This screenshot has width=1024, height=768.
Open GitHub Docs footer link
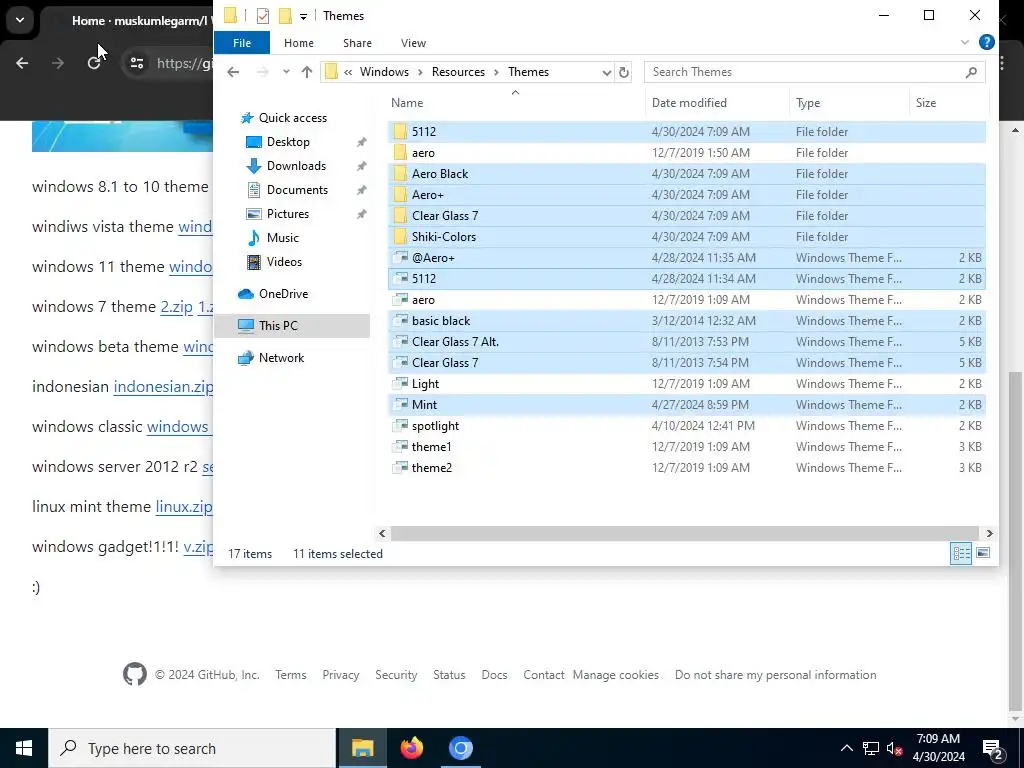[x=494, y=675]
